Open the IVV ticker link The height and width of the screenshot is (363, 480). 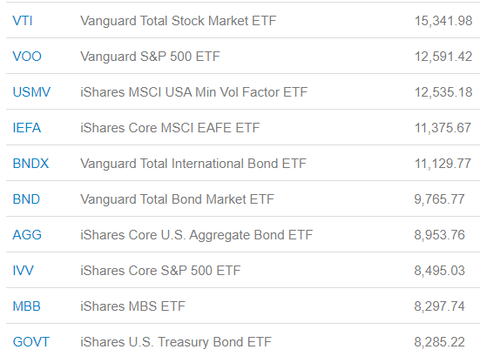[x=23, y=270]
